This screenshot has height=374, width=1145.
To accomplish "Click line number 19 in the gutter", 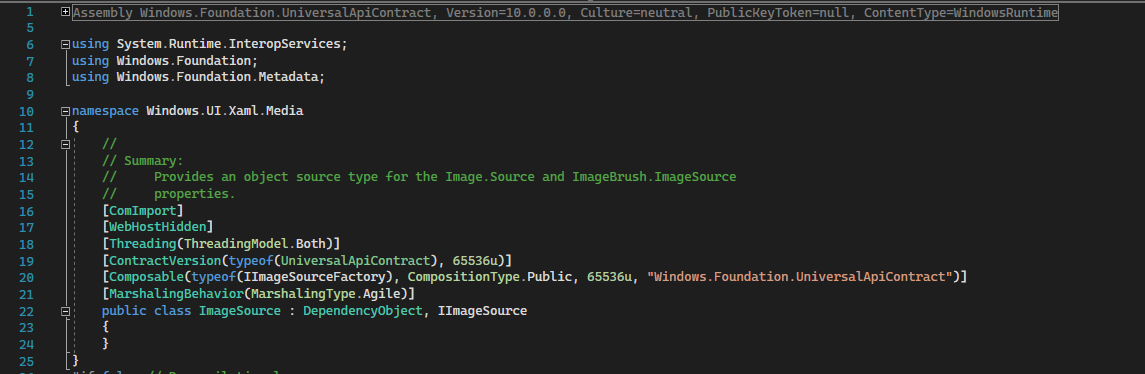I will point(26,262).
